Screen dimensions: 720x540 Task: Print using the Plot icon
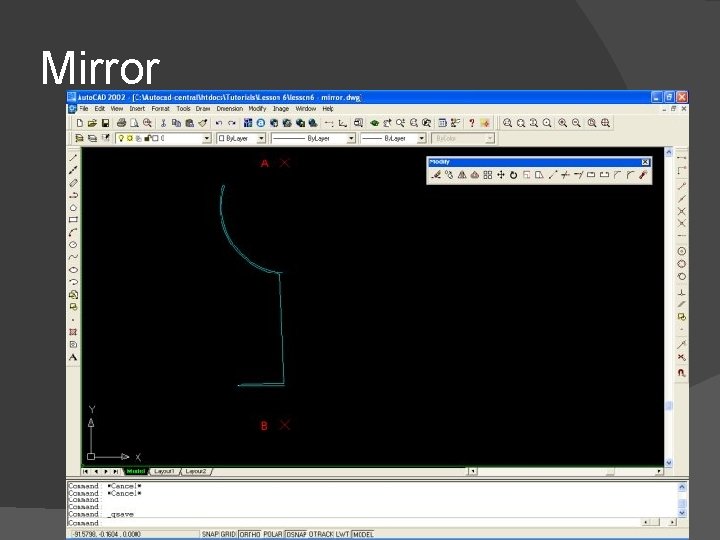(121, 123)
